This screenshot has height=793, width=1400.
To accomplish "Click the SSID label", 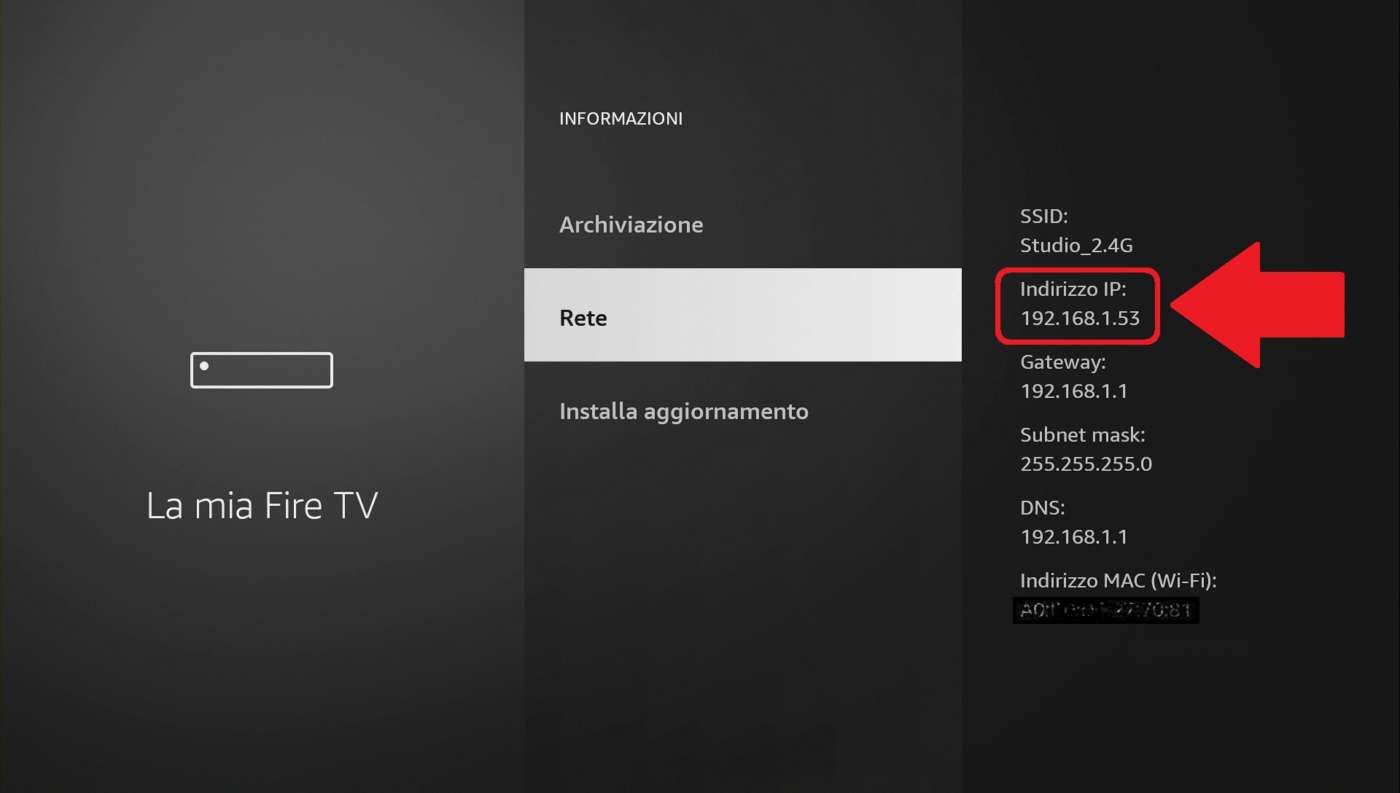I will [x=1044, y=216].
